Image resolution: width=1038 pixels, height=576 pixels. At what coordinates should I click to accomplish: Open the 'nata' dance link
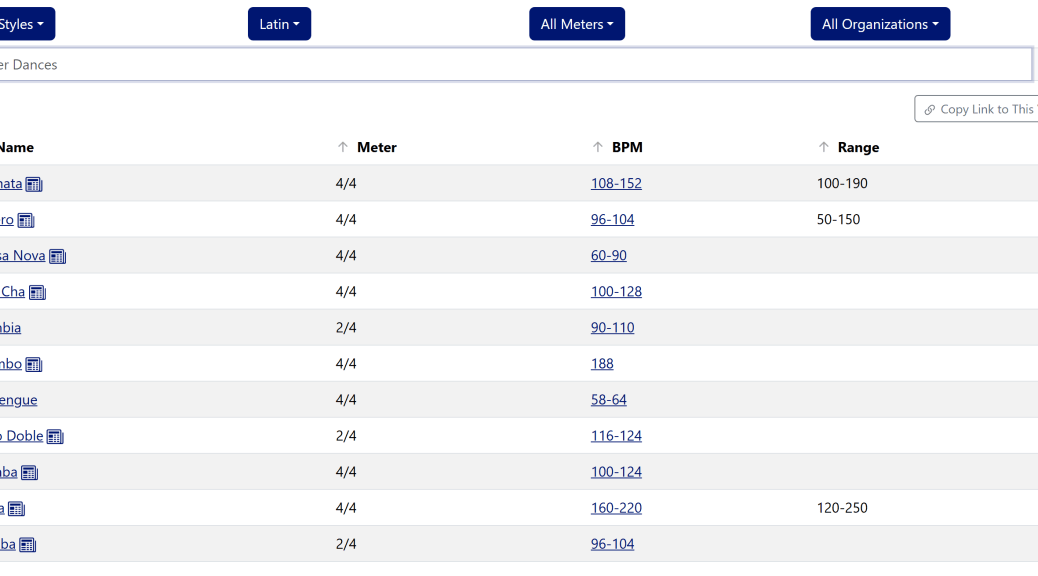point(11,183)
